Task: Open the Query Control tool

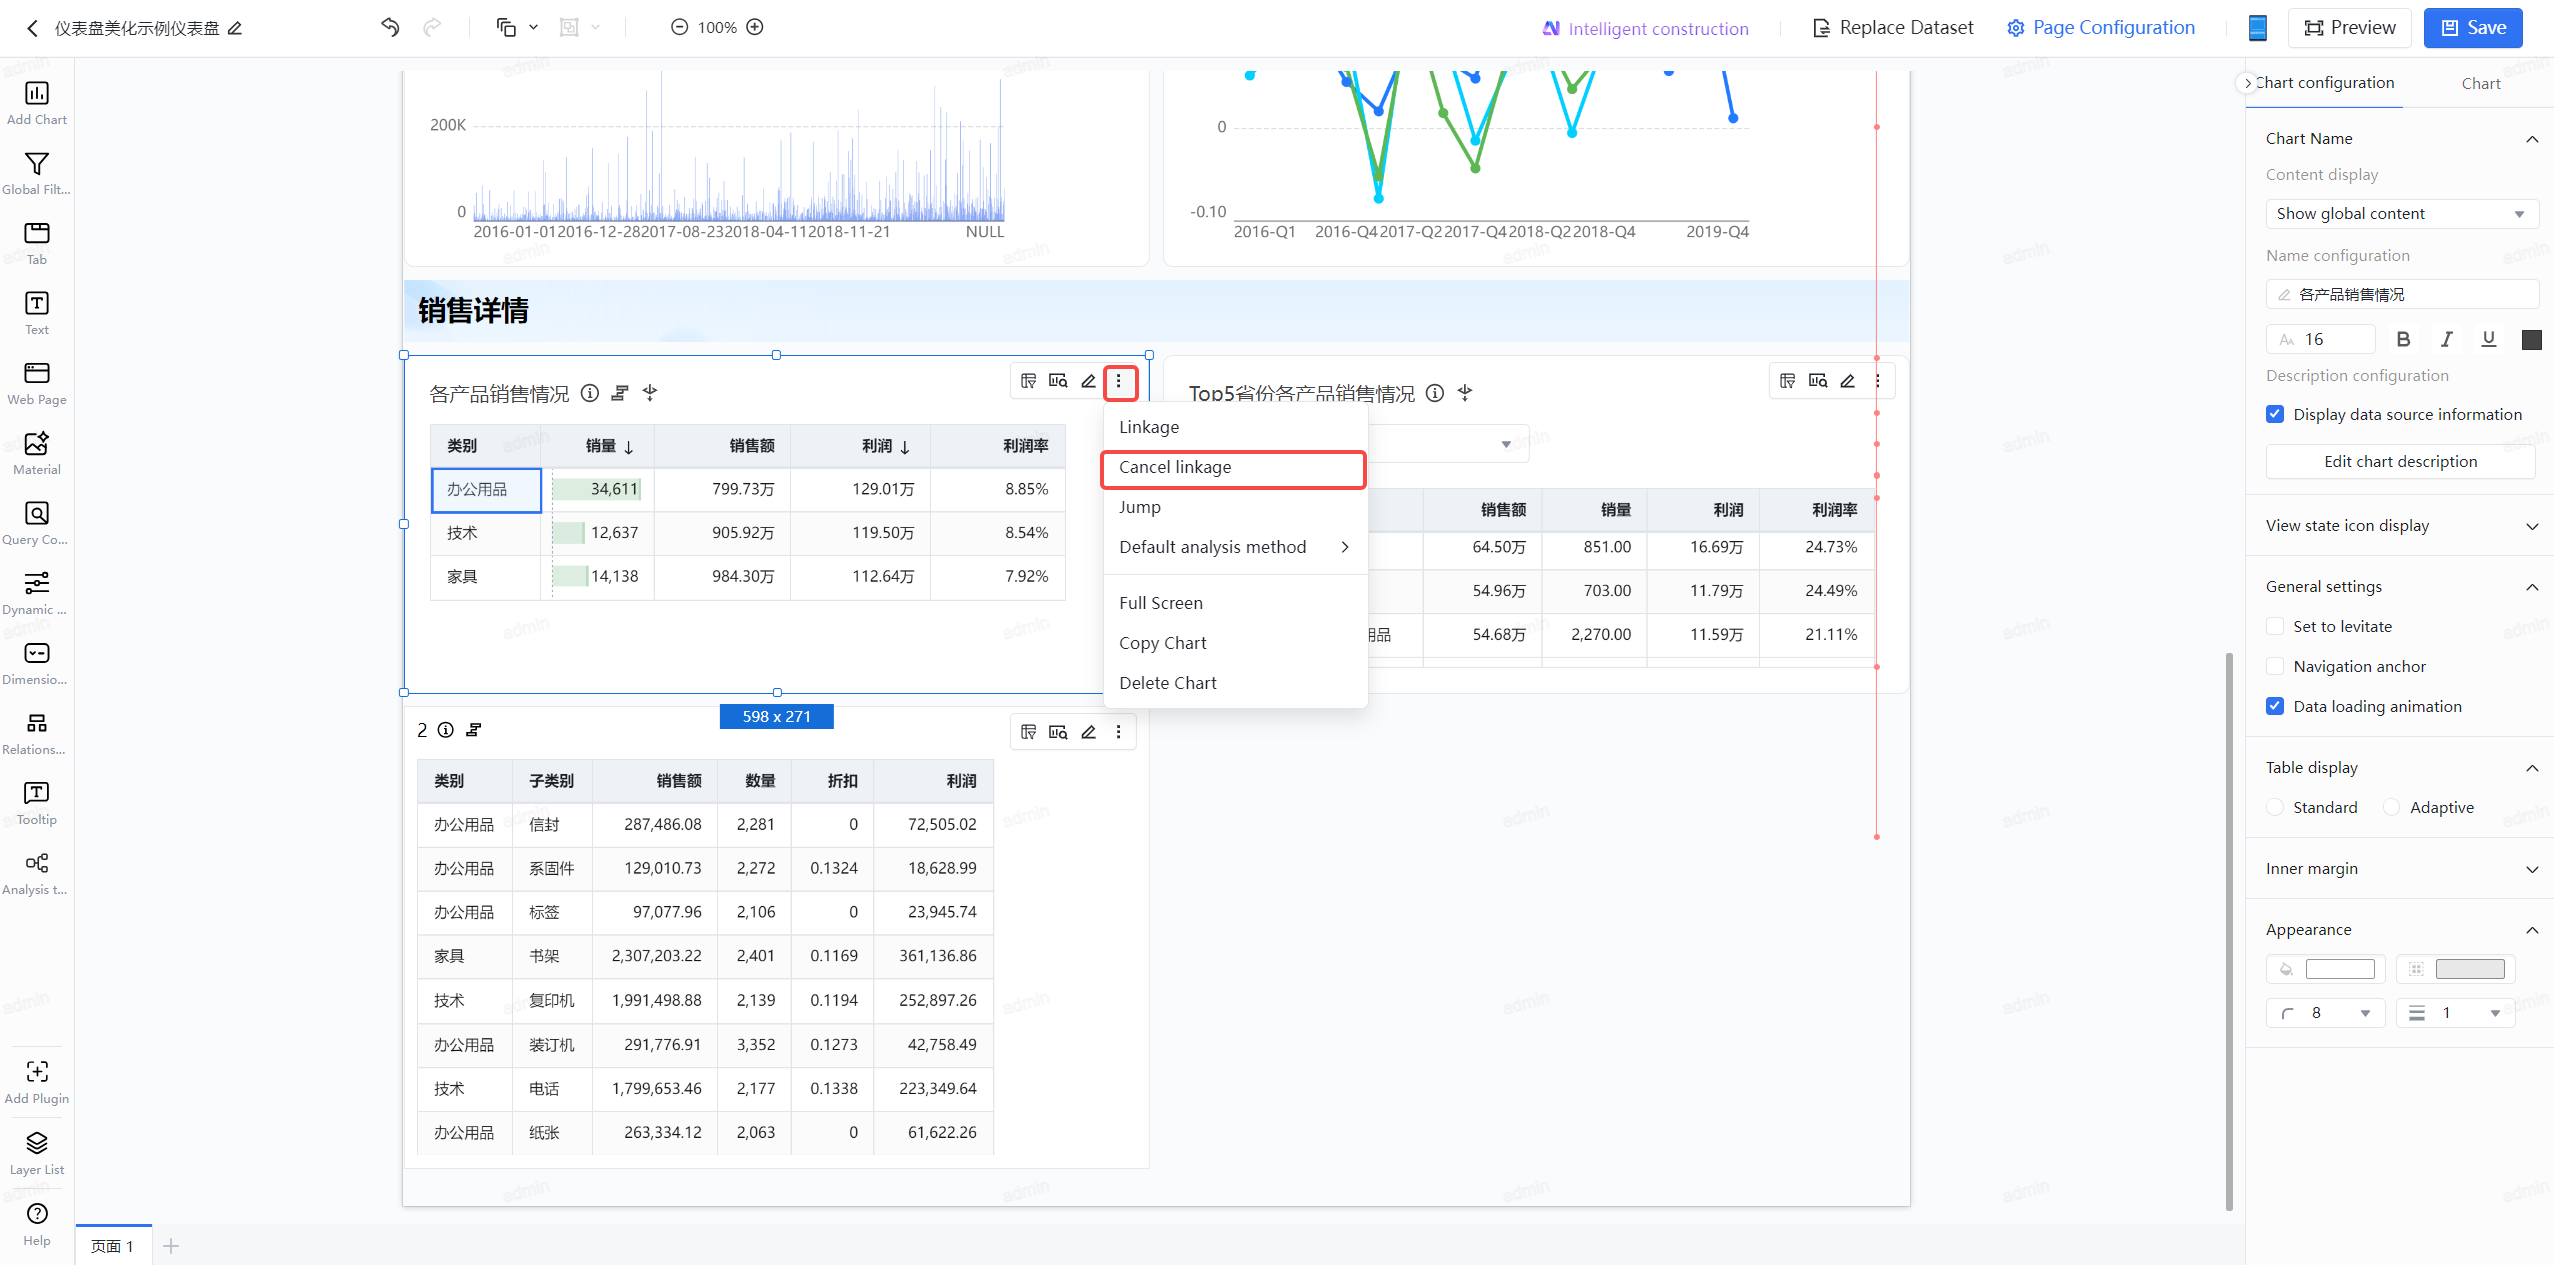Action: (x=37, y=523)
